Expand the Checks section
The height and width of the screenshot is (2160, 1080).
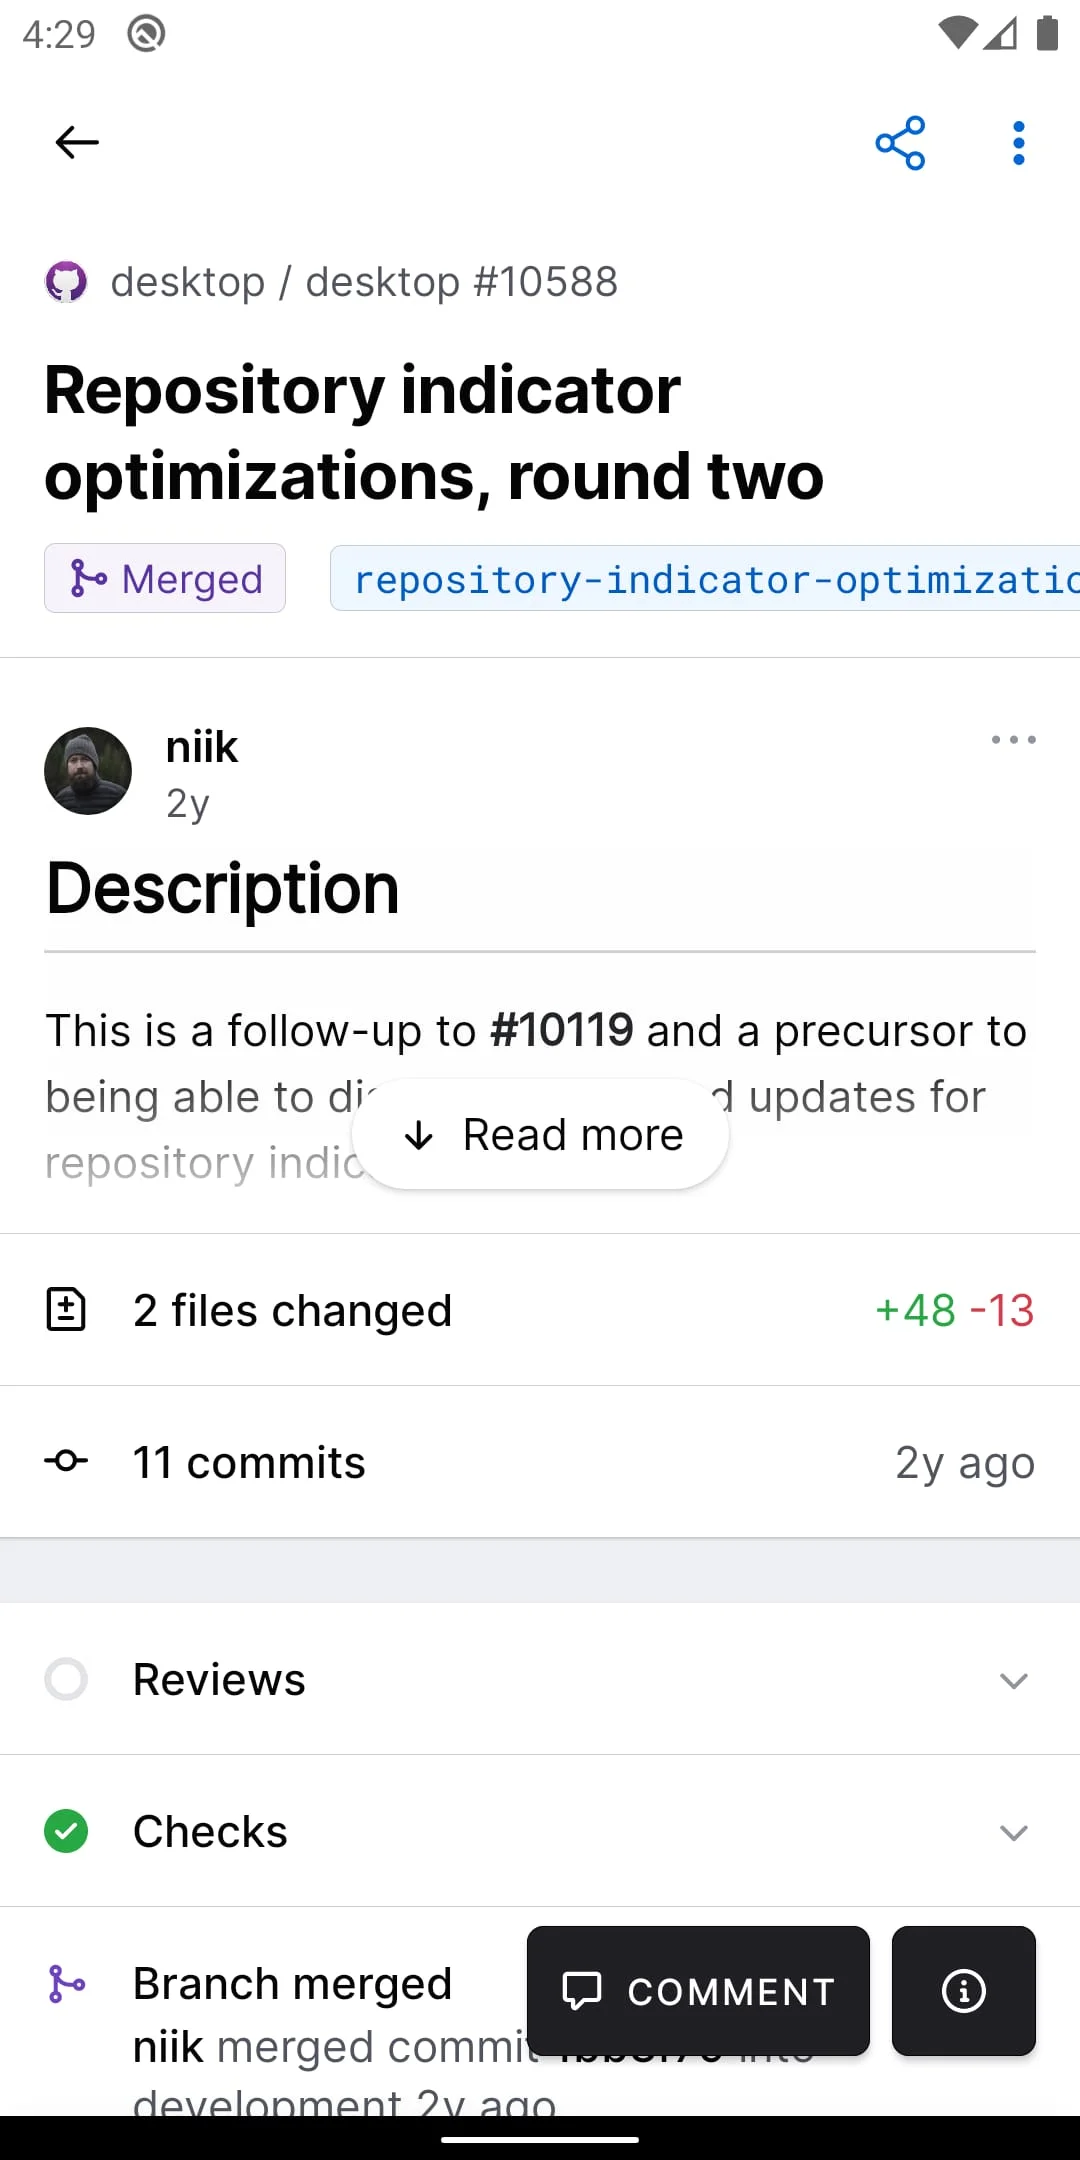(x=1013, y=1831)
